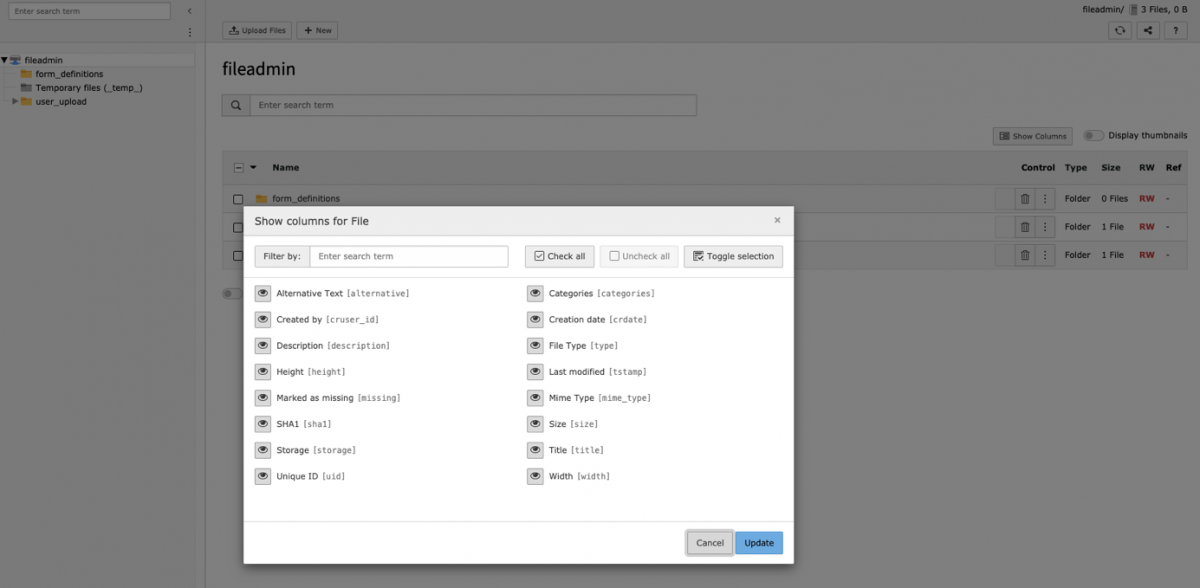1200x588 pixels.
Task: Toggle visibility of Size column
Action: point(536,423)
